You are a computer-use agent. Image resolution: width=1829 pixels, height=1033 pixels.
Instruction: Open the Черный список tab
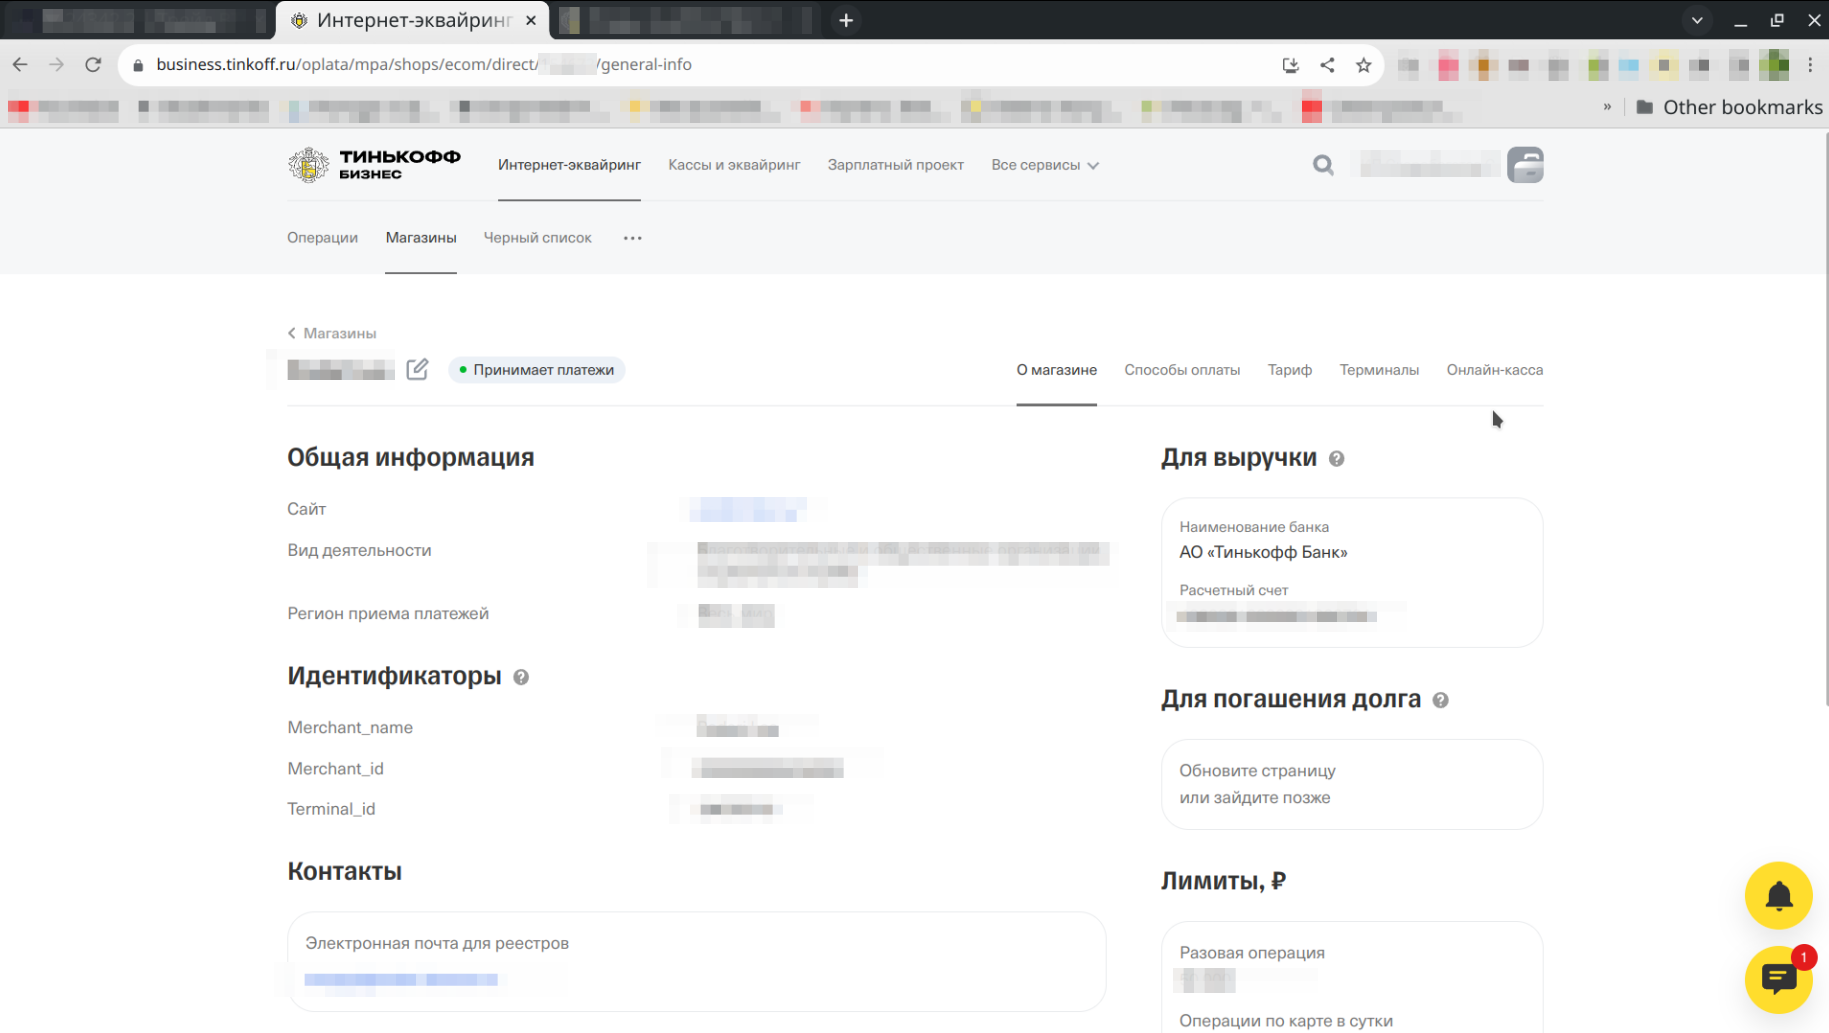click(x=537, y=238)
